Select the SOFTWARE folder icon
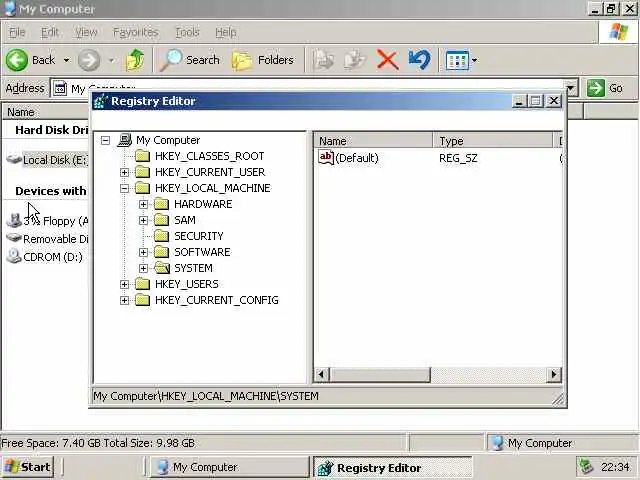The height and width of the screenshot is (480, 640). pyautogui.click(x=162, y=252)
